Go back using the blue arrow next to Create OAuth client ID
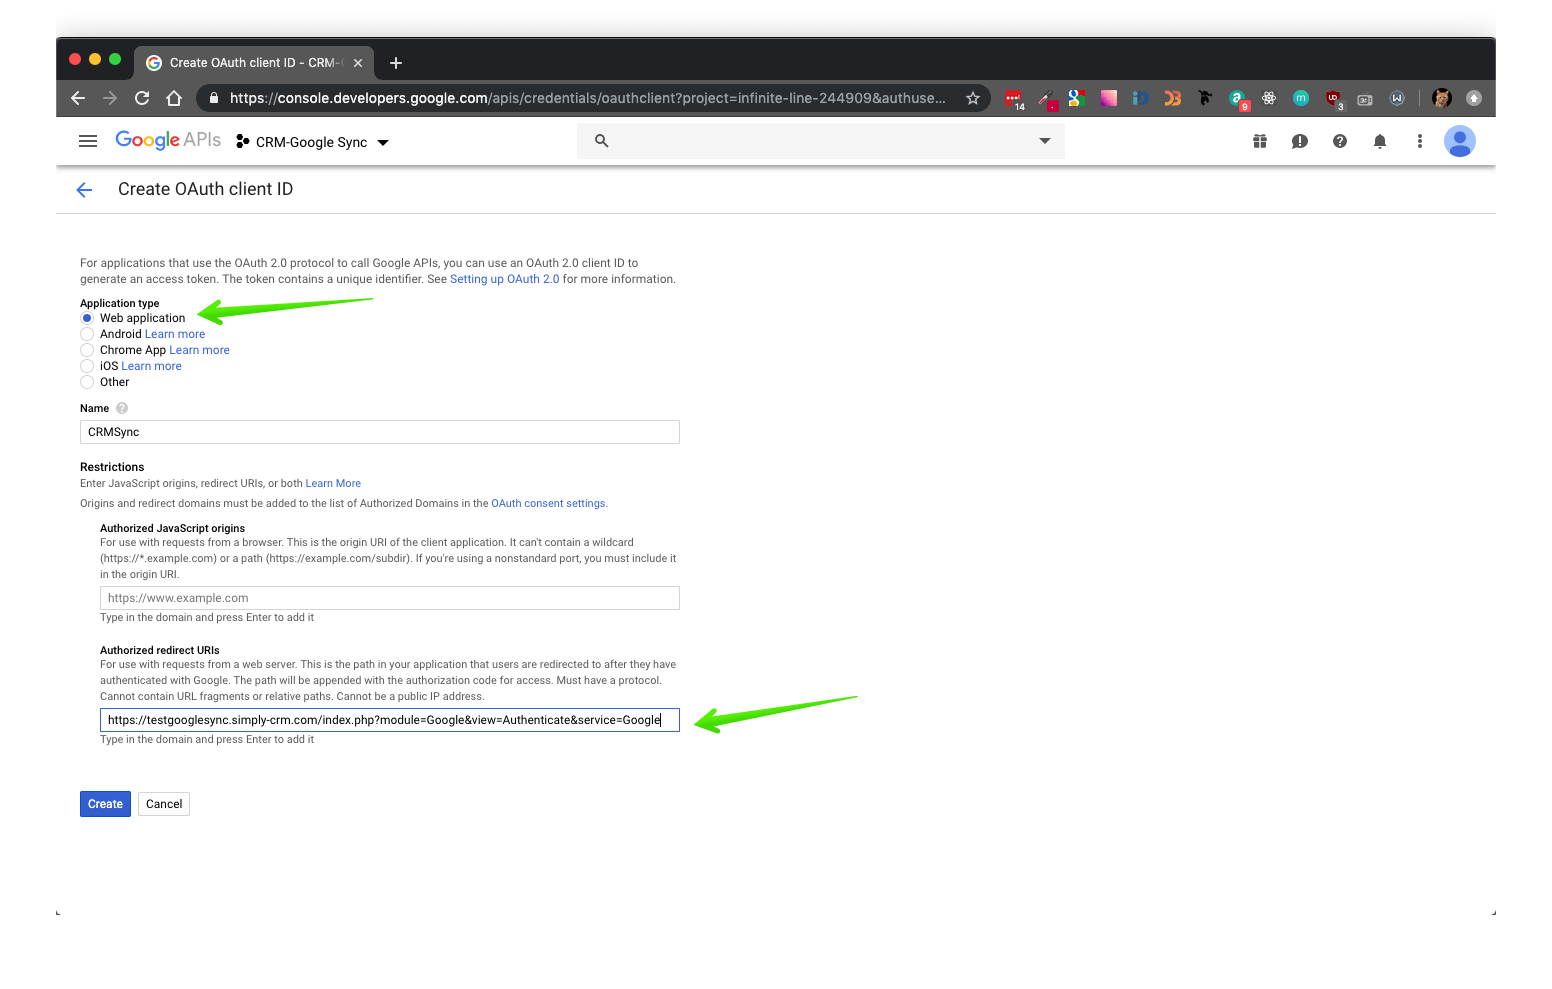This screenshot has height=989, width=1552. 84,190
